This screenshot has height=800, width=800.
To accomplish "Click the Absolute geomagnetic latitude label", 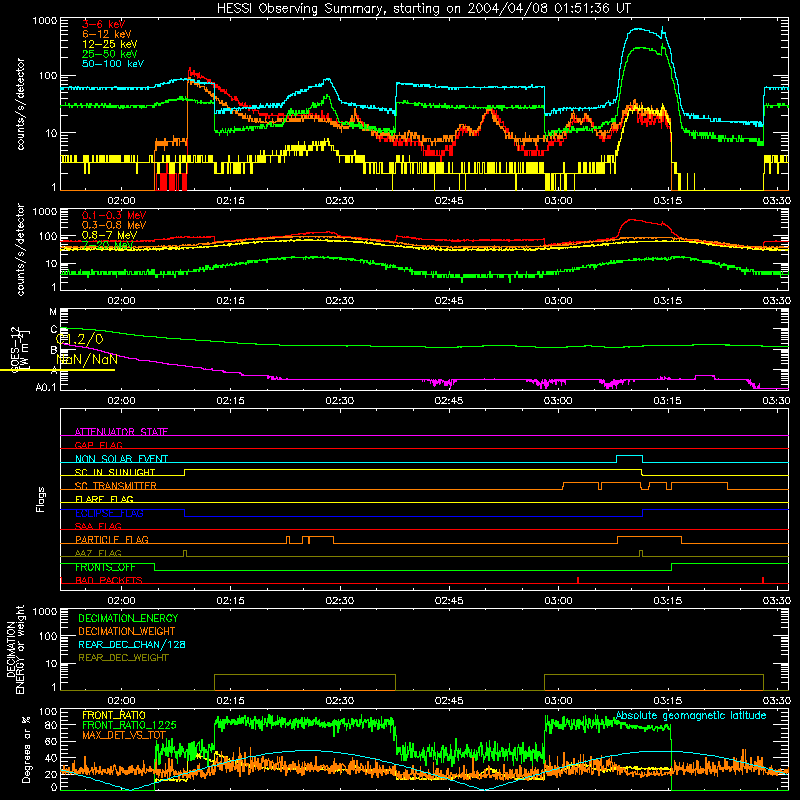I will coord(691,716).
